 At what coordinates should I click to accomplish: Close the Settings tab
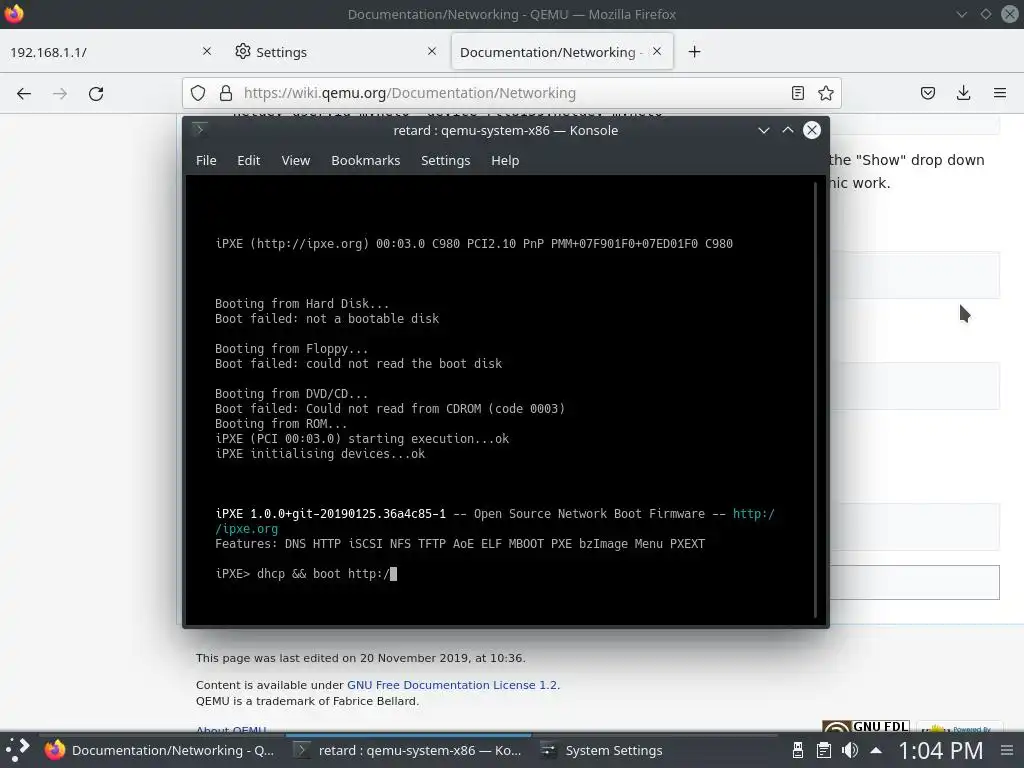pyautogui.click(x=432, y=51)
